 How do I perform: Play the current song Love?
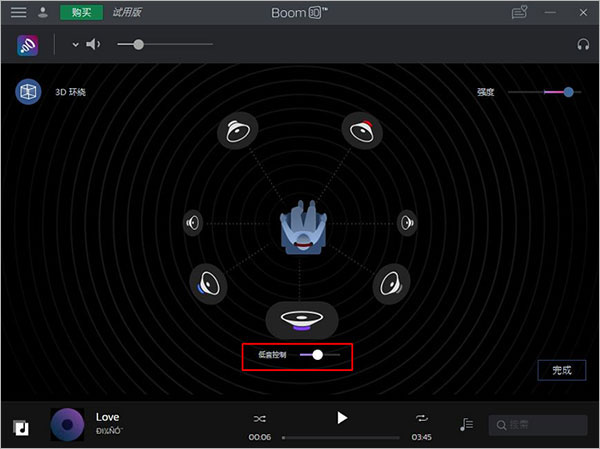click(x=342, y=418)
